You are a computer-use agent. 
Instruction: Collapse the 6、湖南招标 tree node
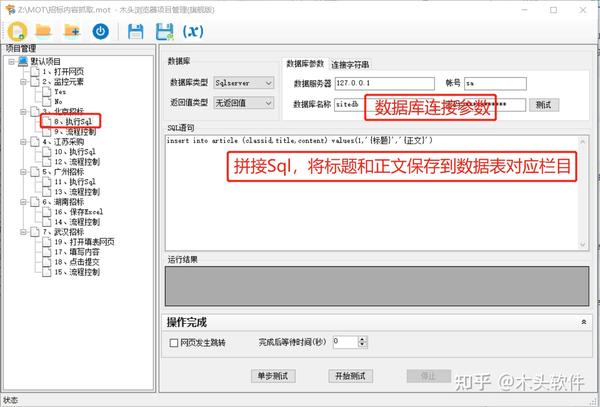pyautogui.click(x=23, y=202)
